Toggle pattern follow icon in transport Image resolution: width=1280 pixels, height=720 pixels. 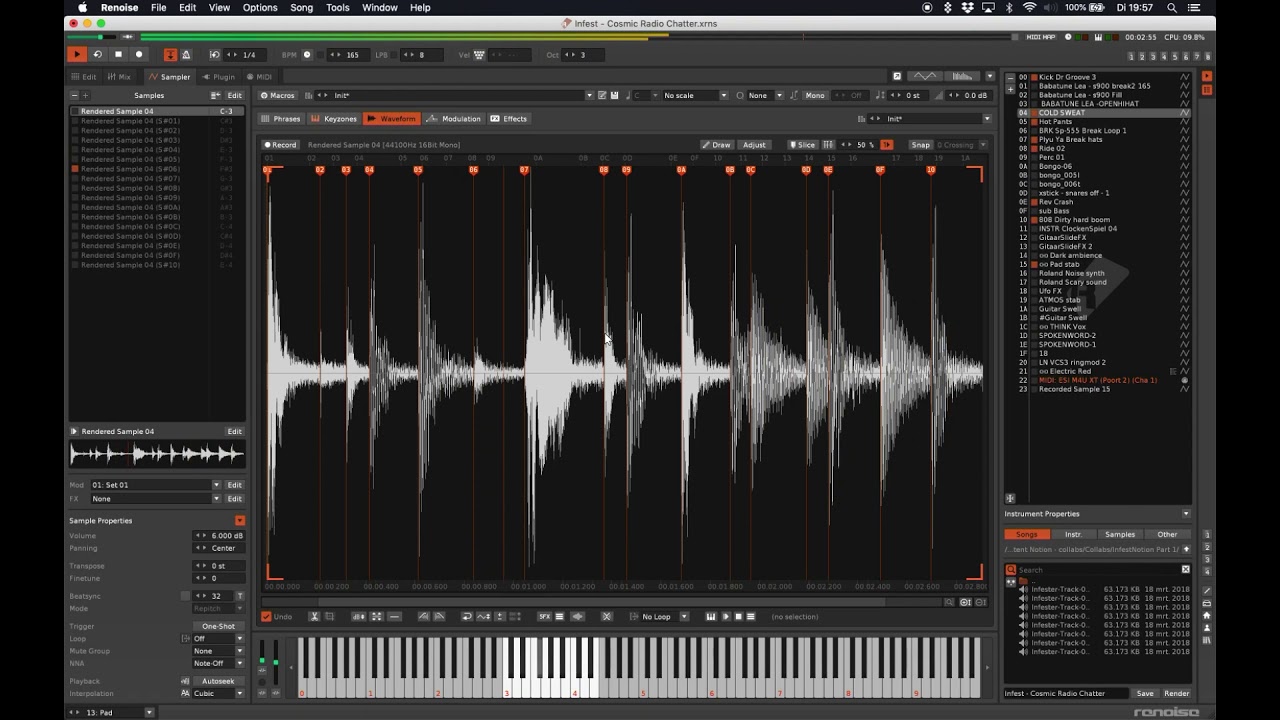pyautogui.click(x=170, y=55)
